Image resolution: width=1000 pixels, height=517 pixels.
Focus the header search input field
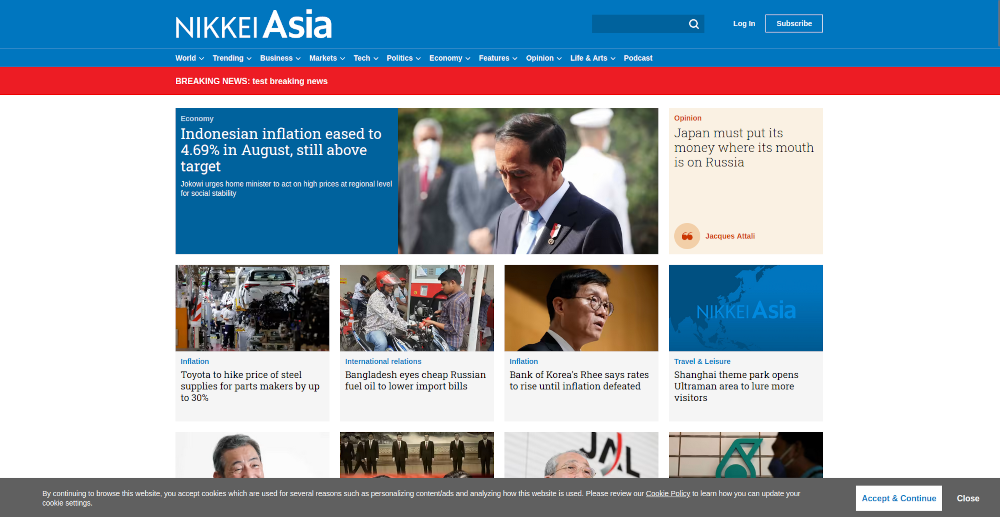point(640,24)
